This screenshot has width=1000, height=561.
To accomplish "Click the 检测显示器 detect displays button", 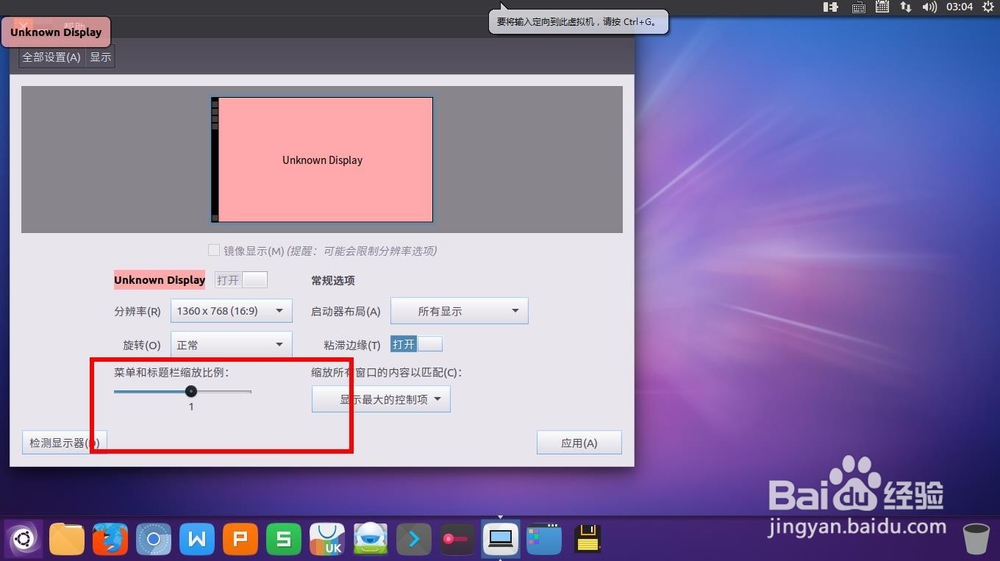I will click(64, 442).
